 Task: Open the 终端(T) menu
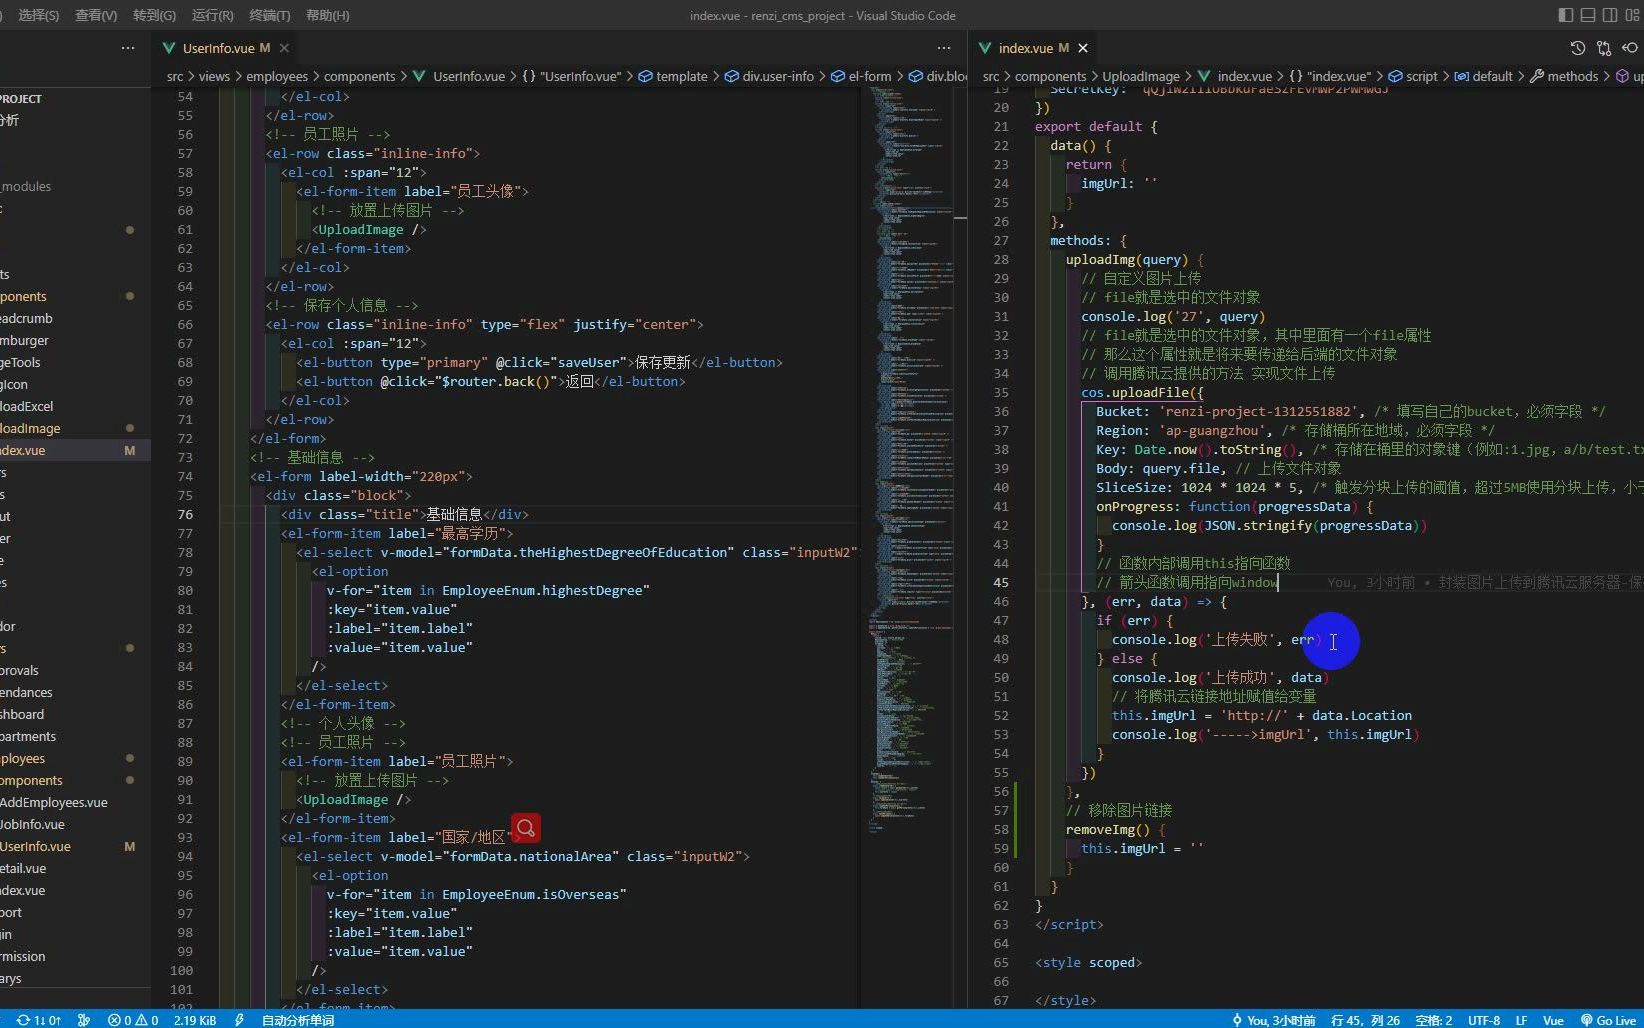[x=269, y=15]
